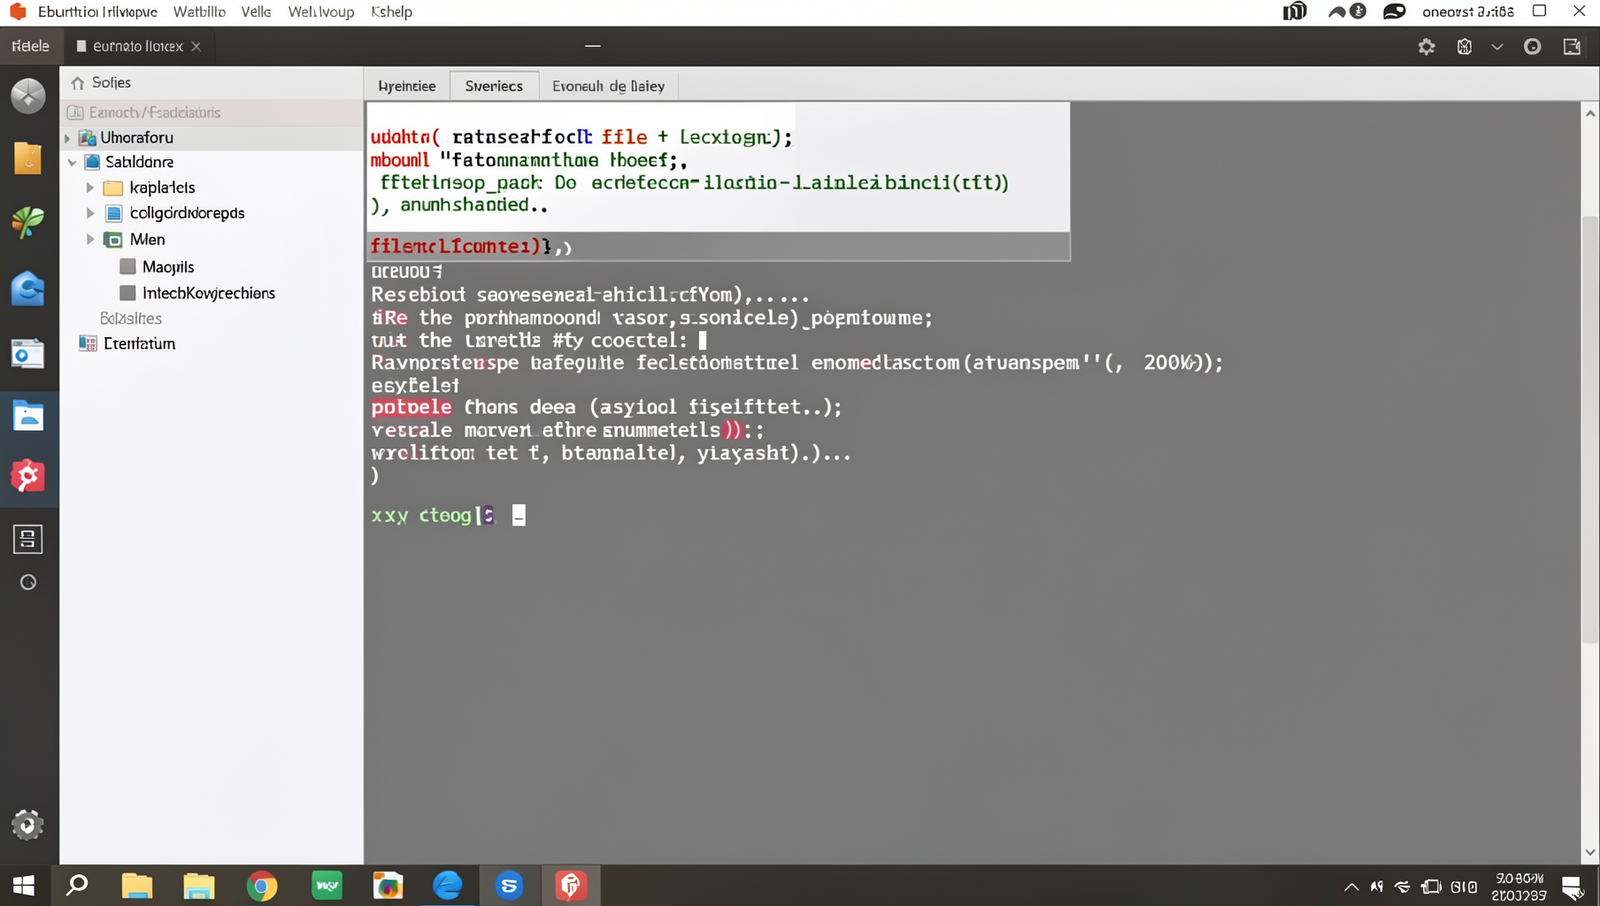1600x906 pixels.
Task: Switch to the Evoneuh de Daiey tab
Action: click(x=608, y=86)
